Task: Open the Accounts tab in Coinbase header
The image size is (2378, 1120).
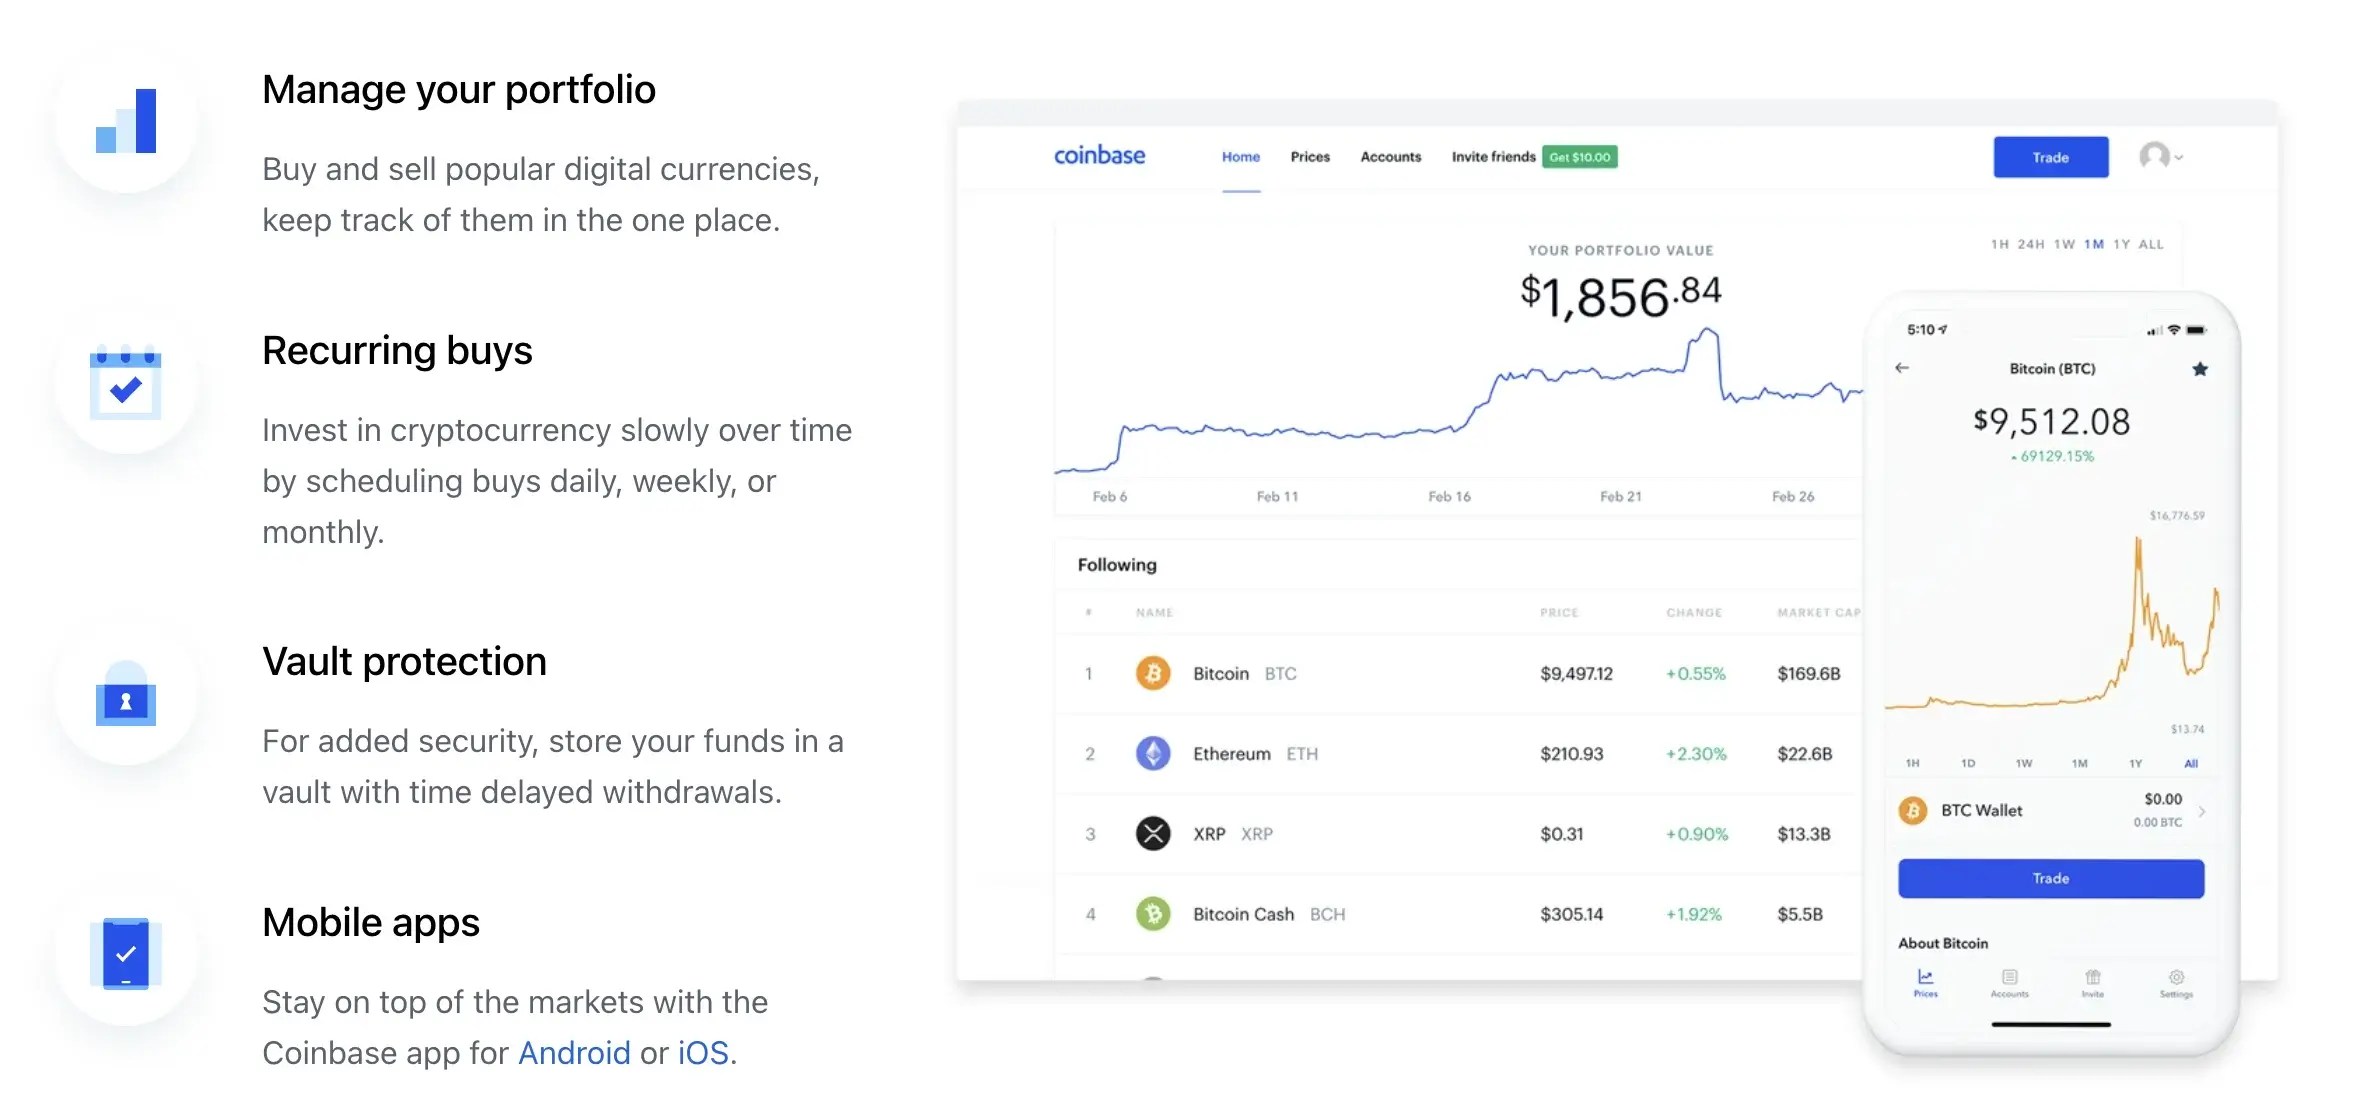Action: click(x=1390, y=157)
